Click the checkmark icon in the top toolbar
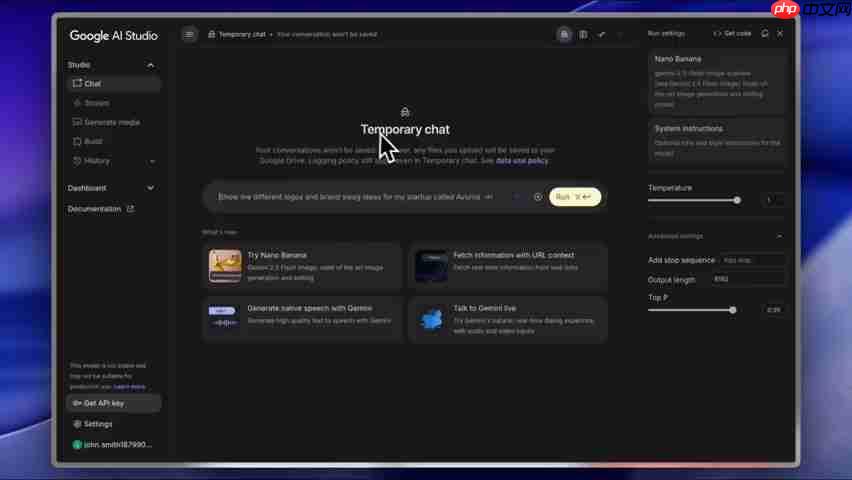The width and height of the screenshot is (852, 480). 602,34
